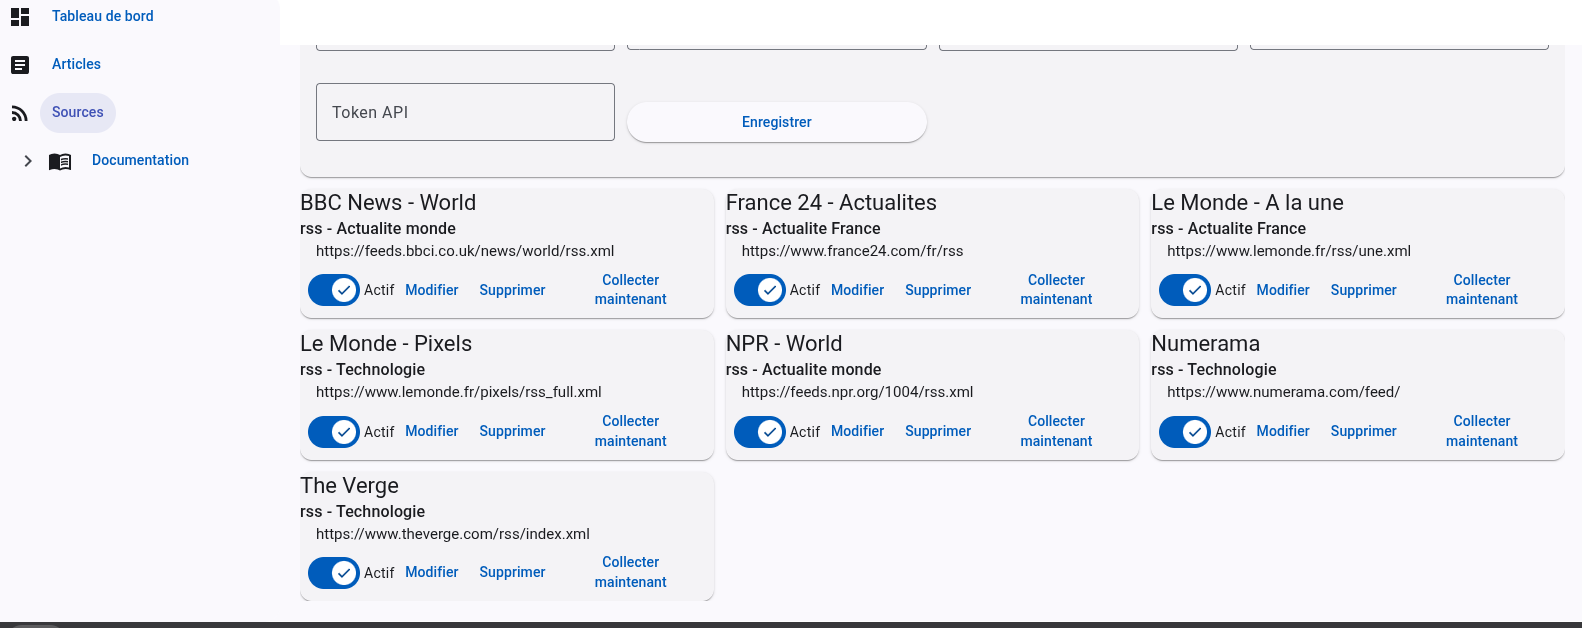Switch off The Verge active toggle
Screen dimensions: 1582x628
334,573
